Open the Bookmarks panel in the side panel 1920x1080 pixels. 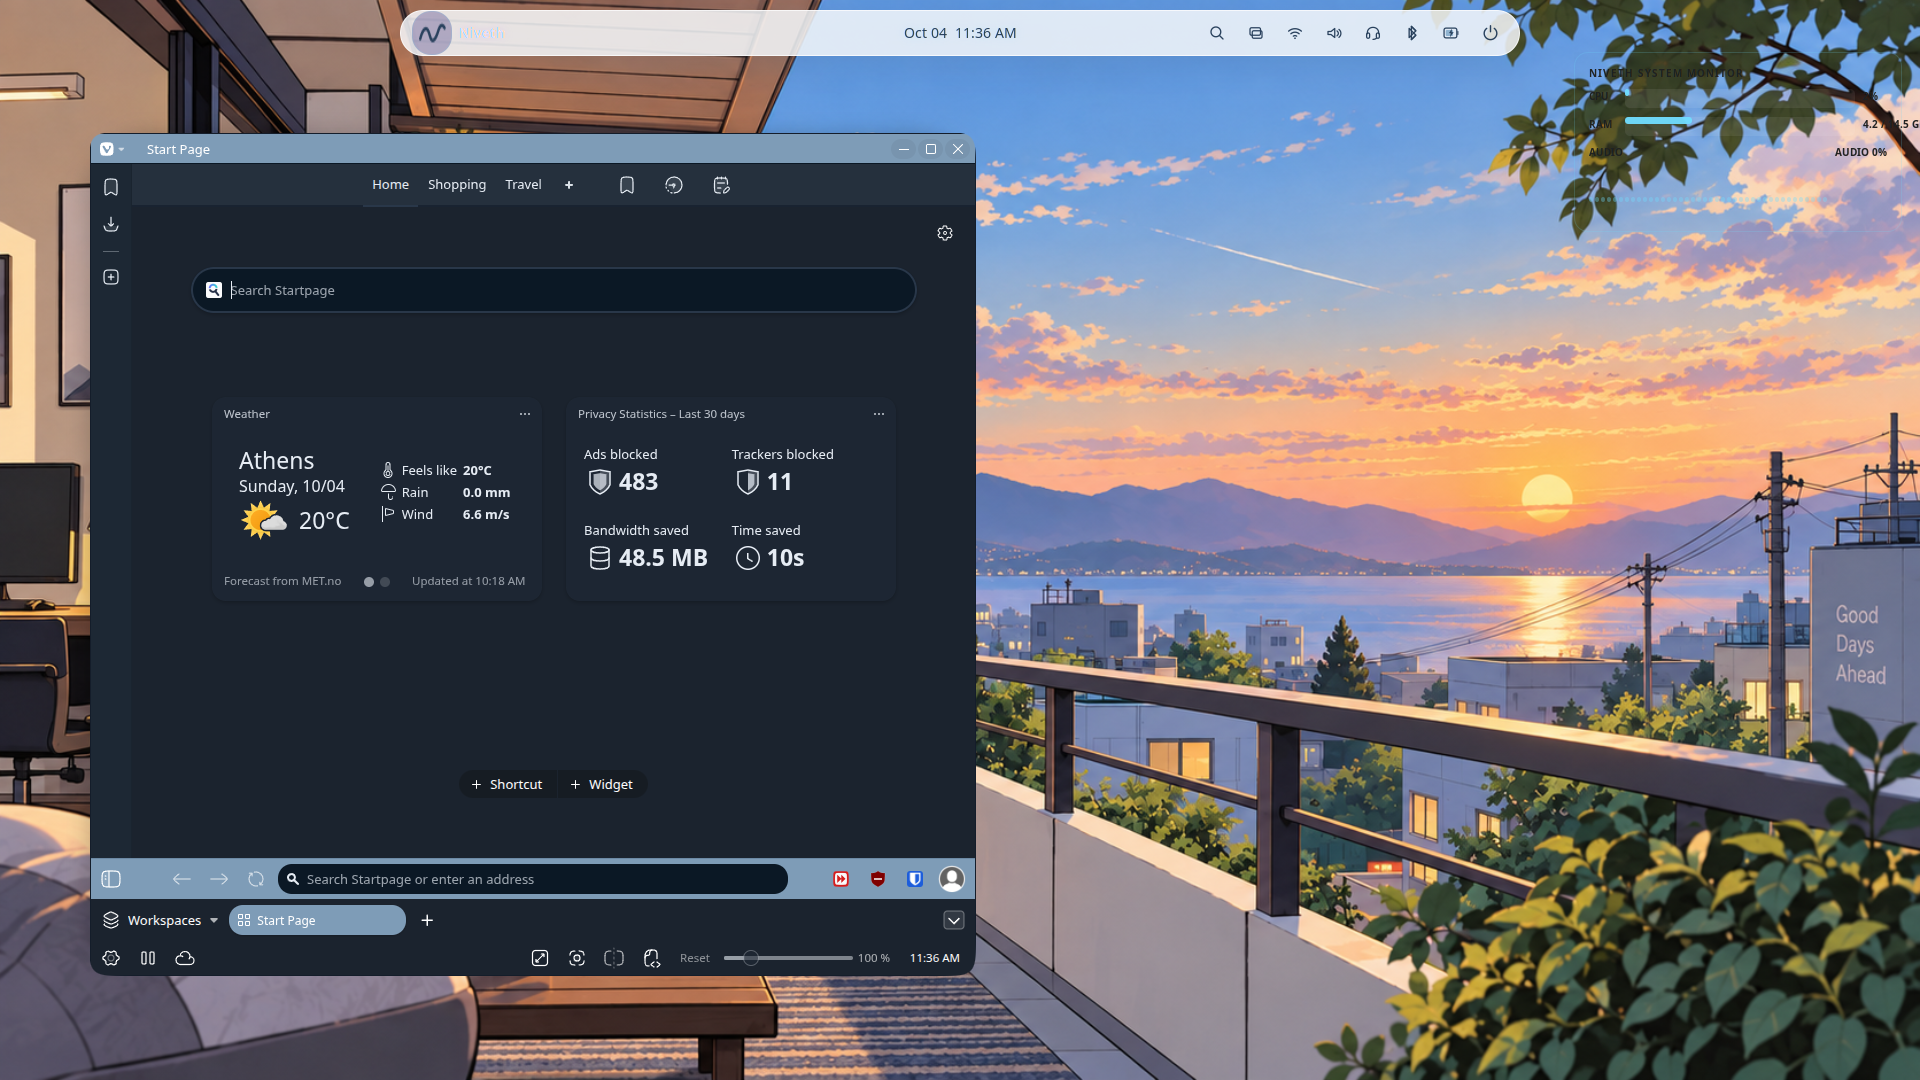111,187
